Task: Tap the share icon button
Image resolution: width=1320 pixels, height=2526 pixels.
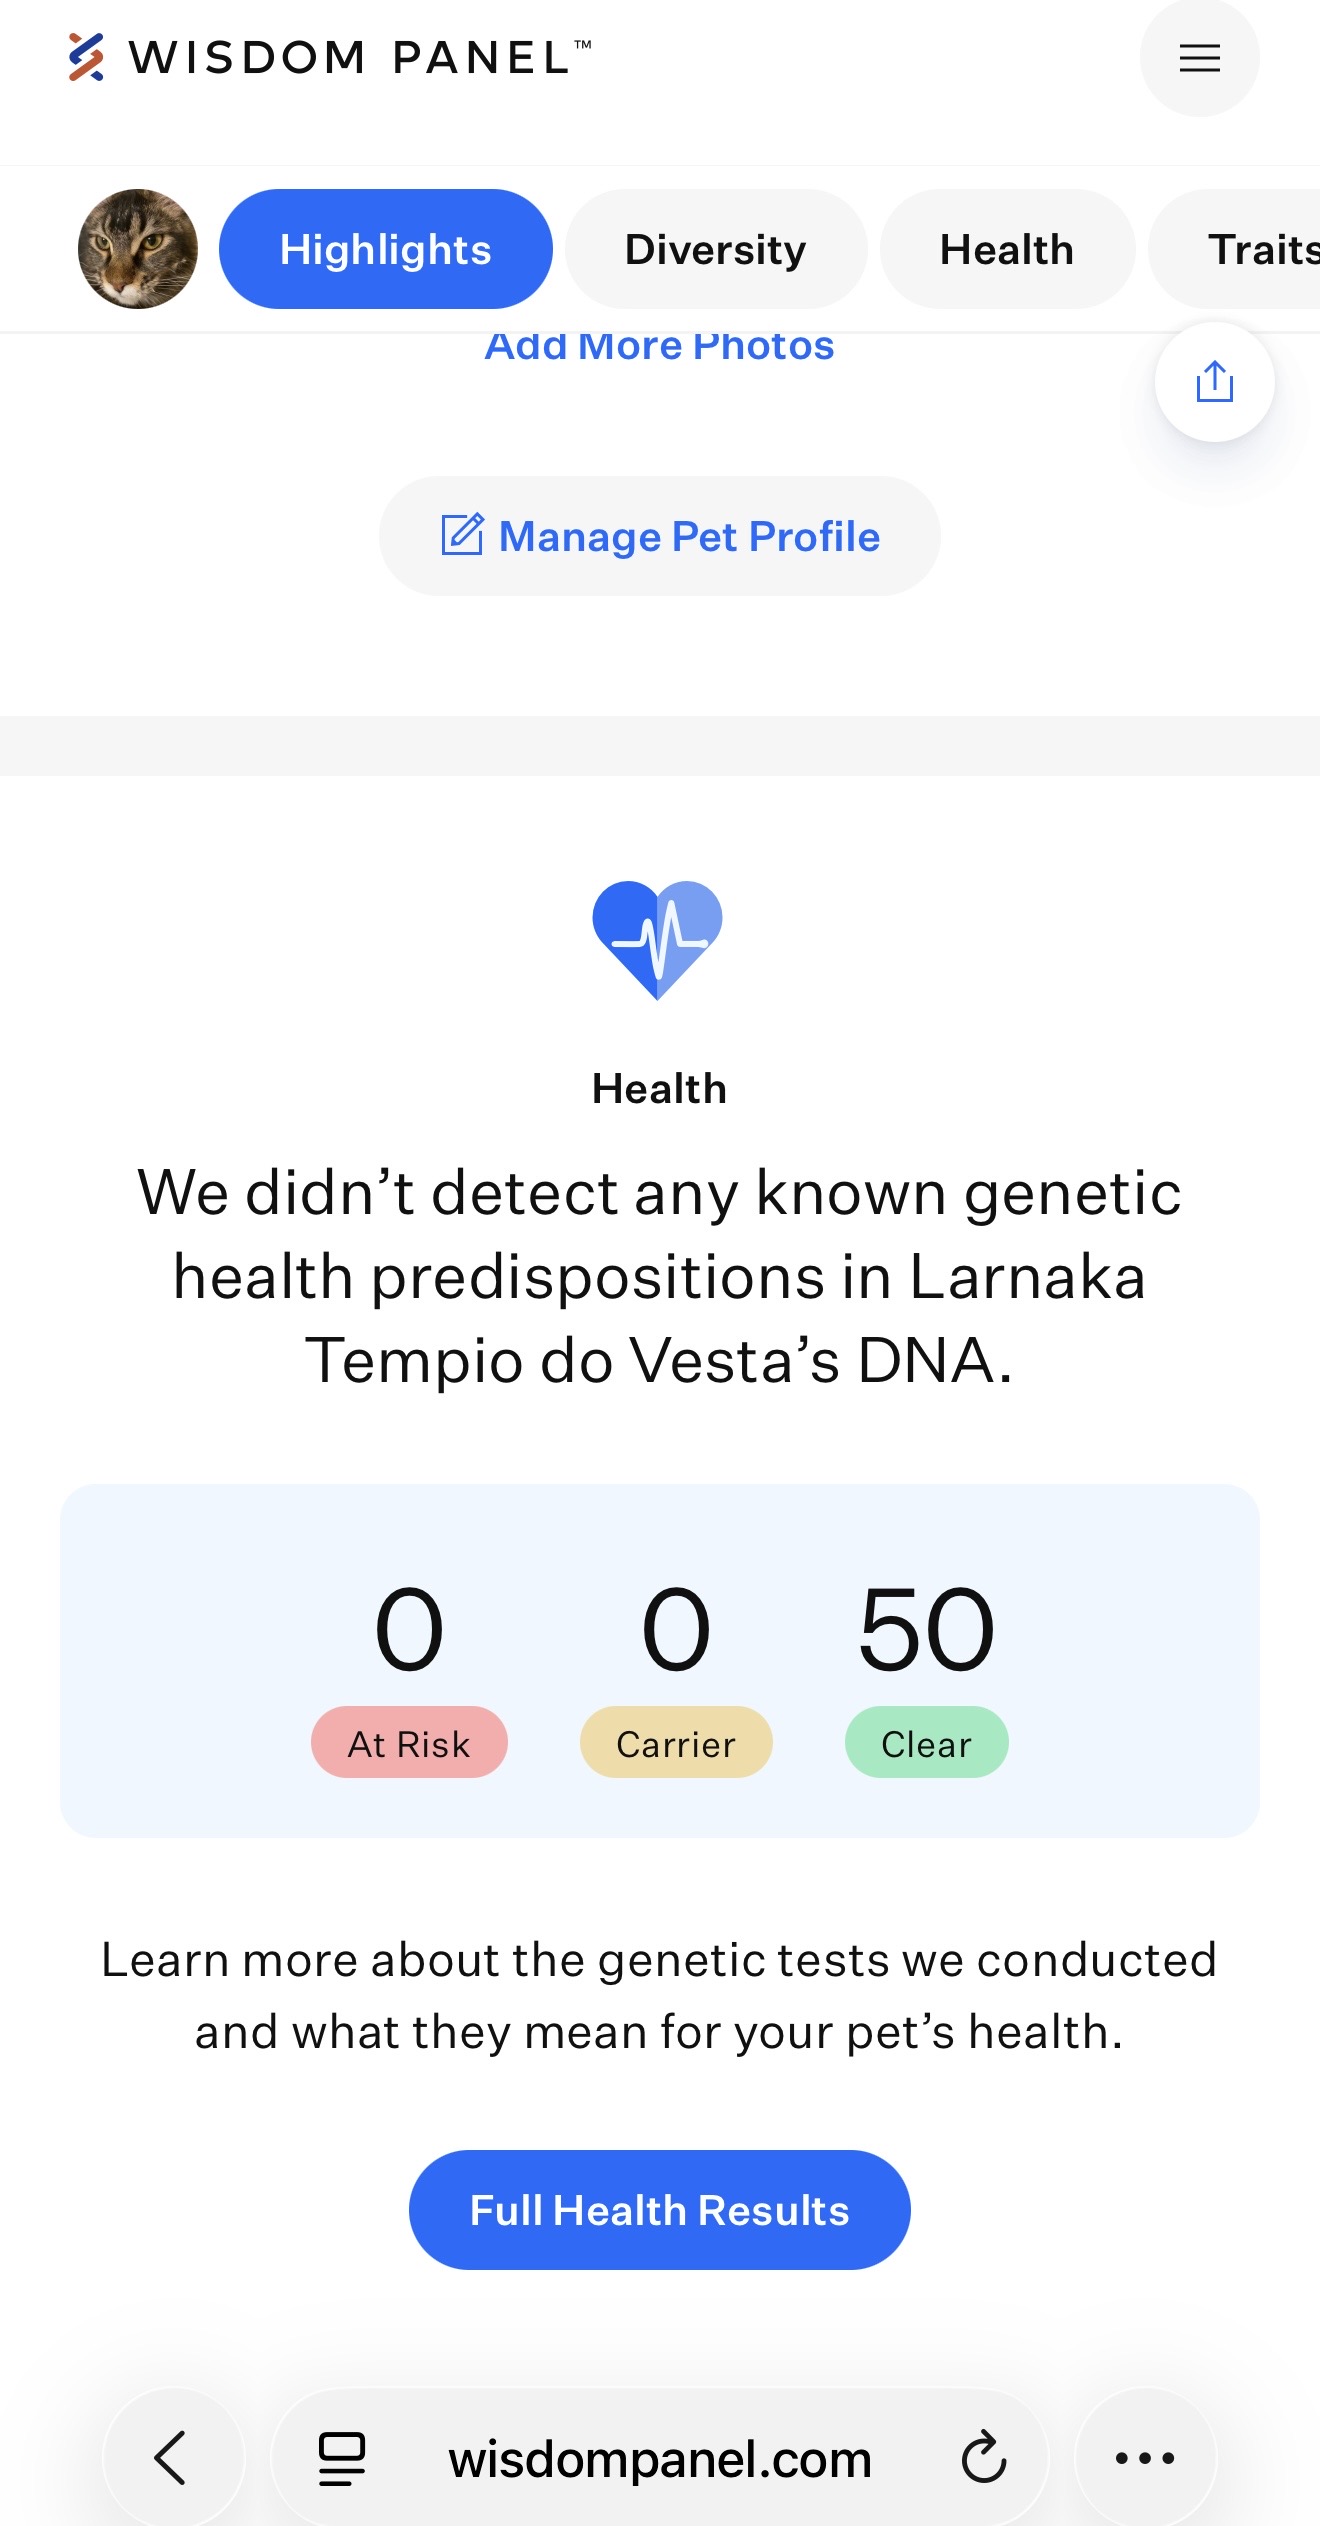Action: pyautogui.click(x=1214, y=381)
